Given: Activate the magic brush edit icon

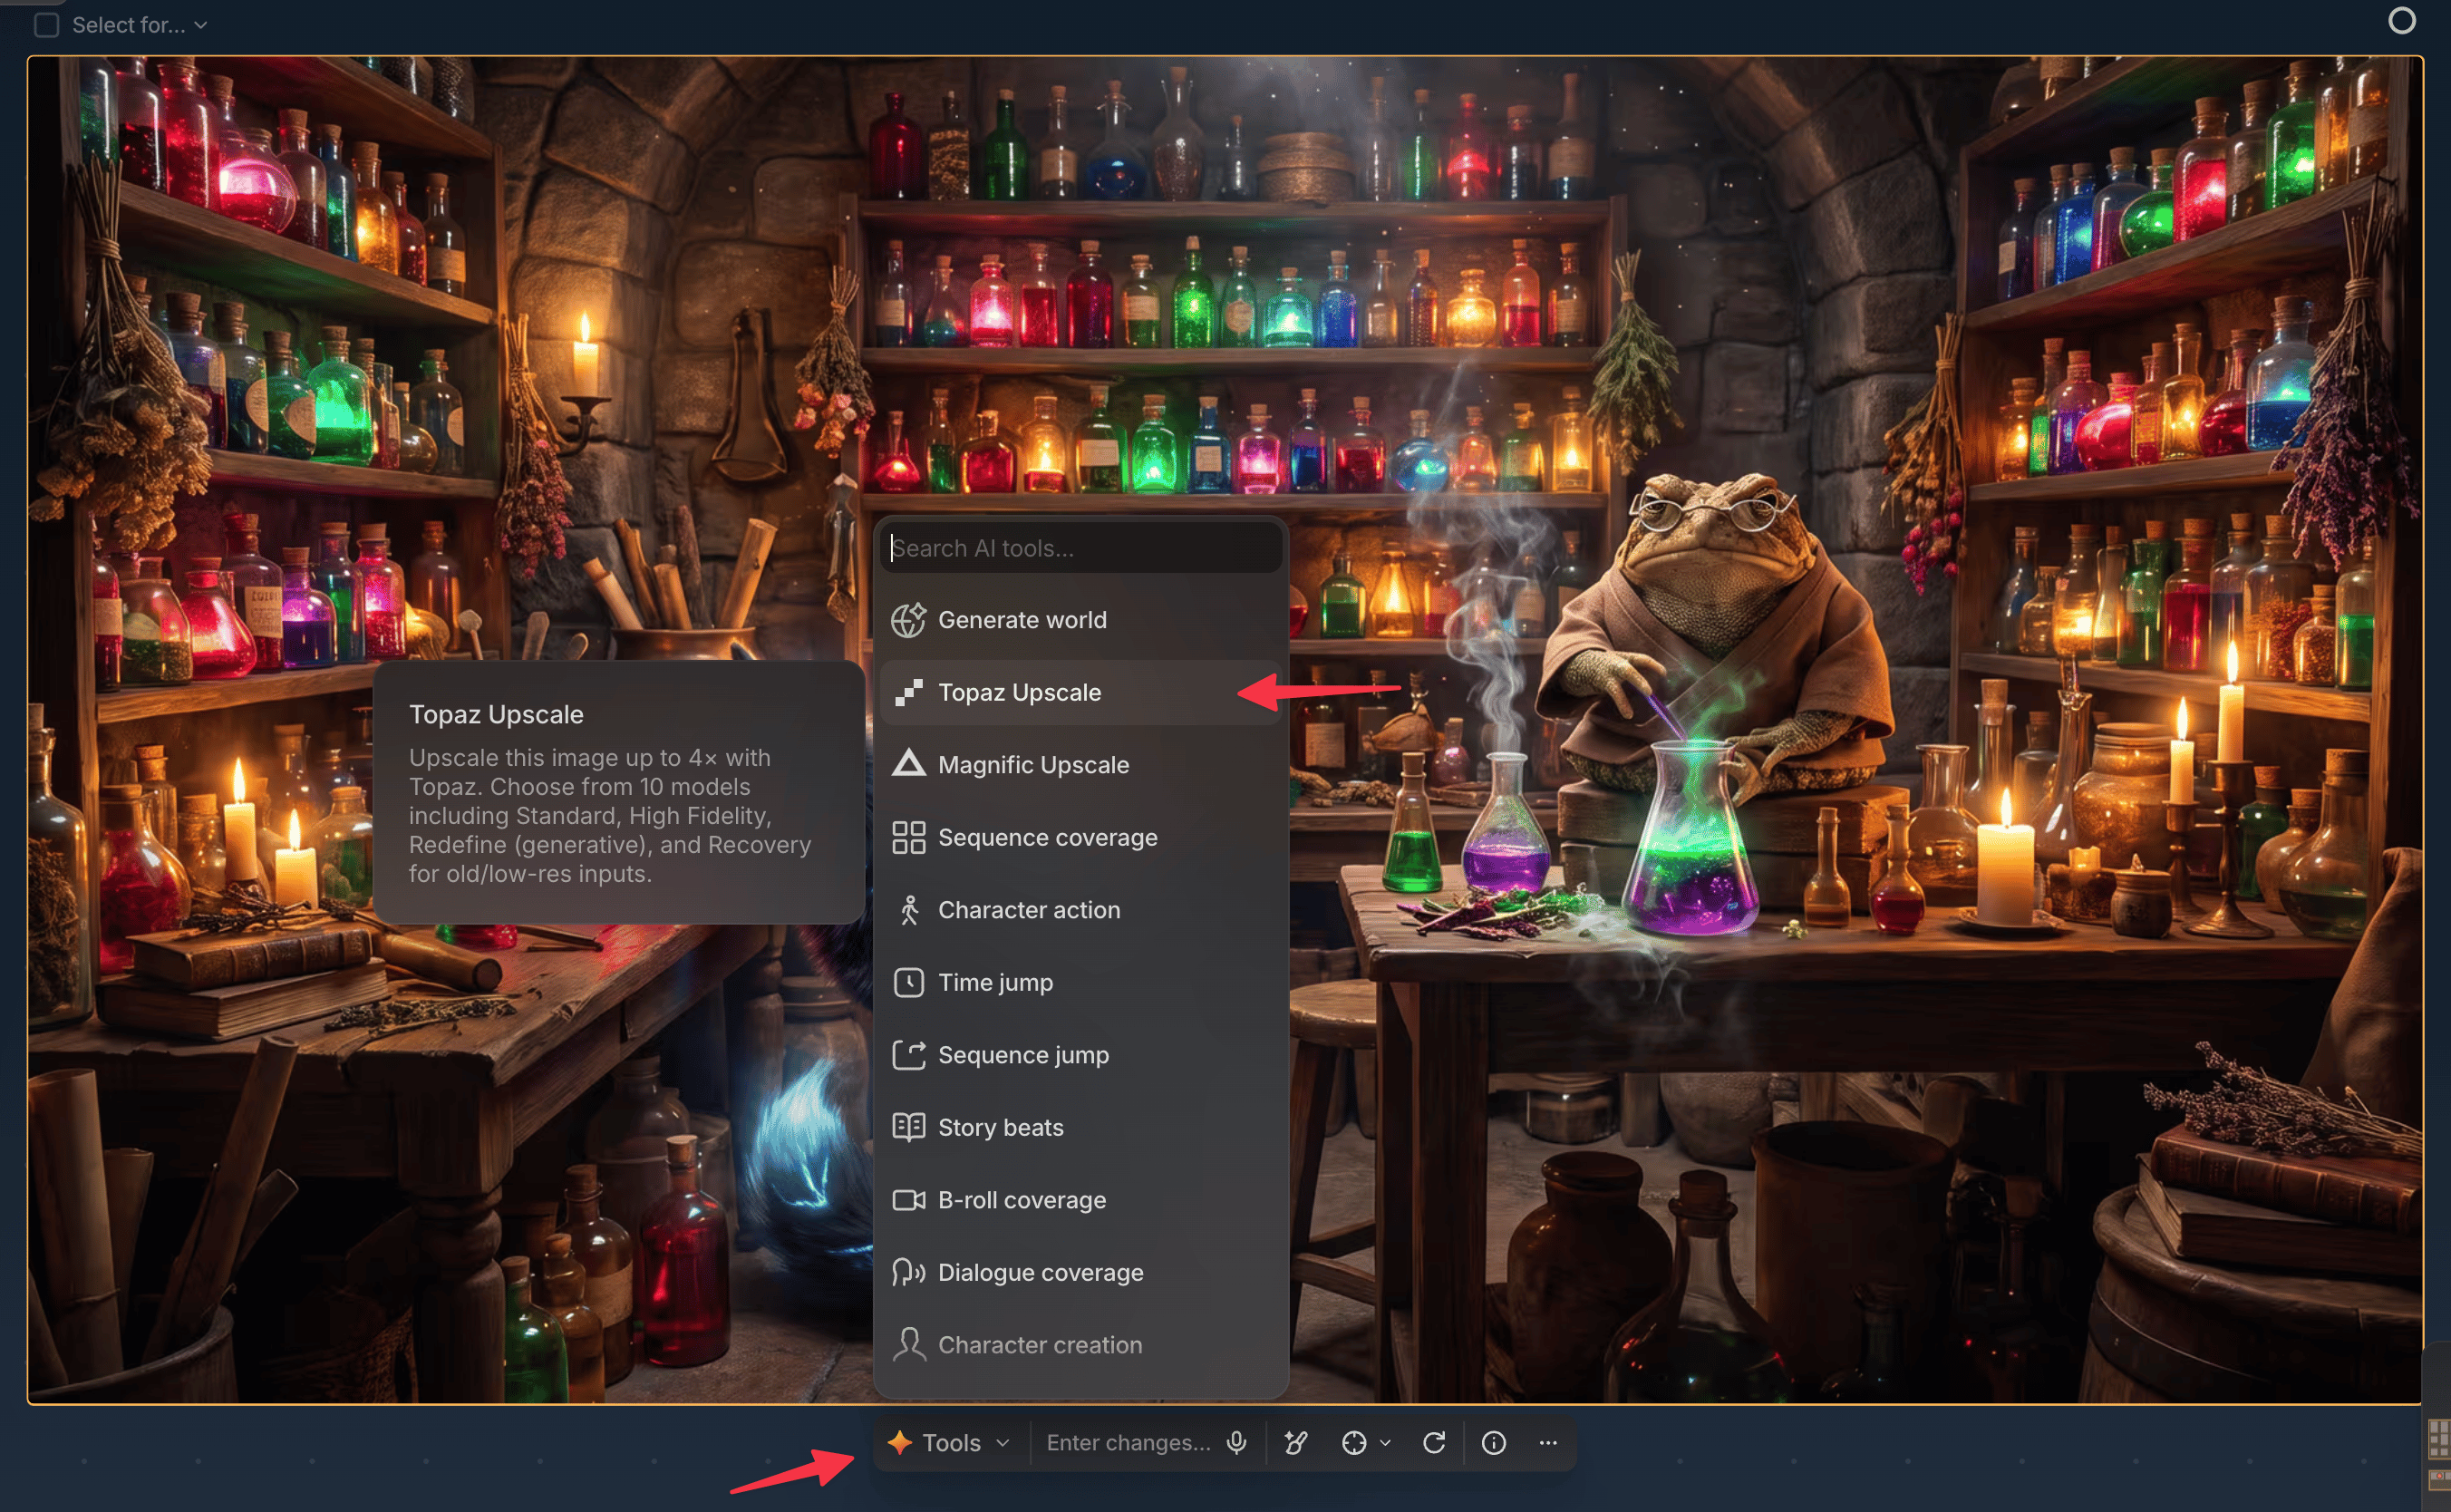Looking at the screenshot, I should tap(1296, 1443).
